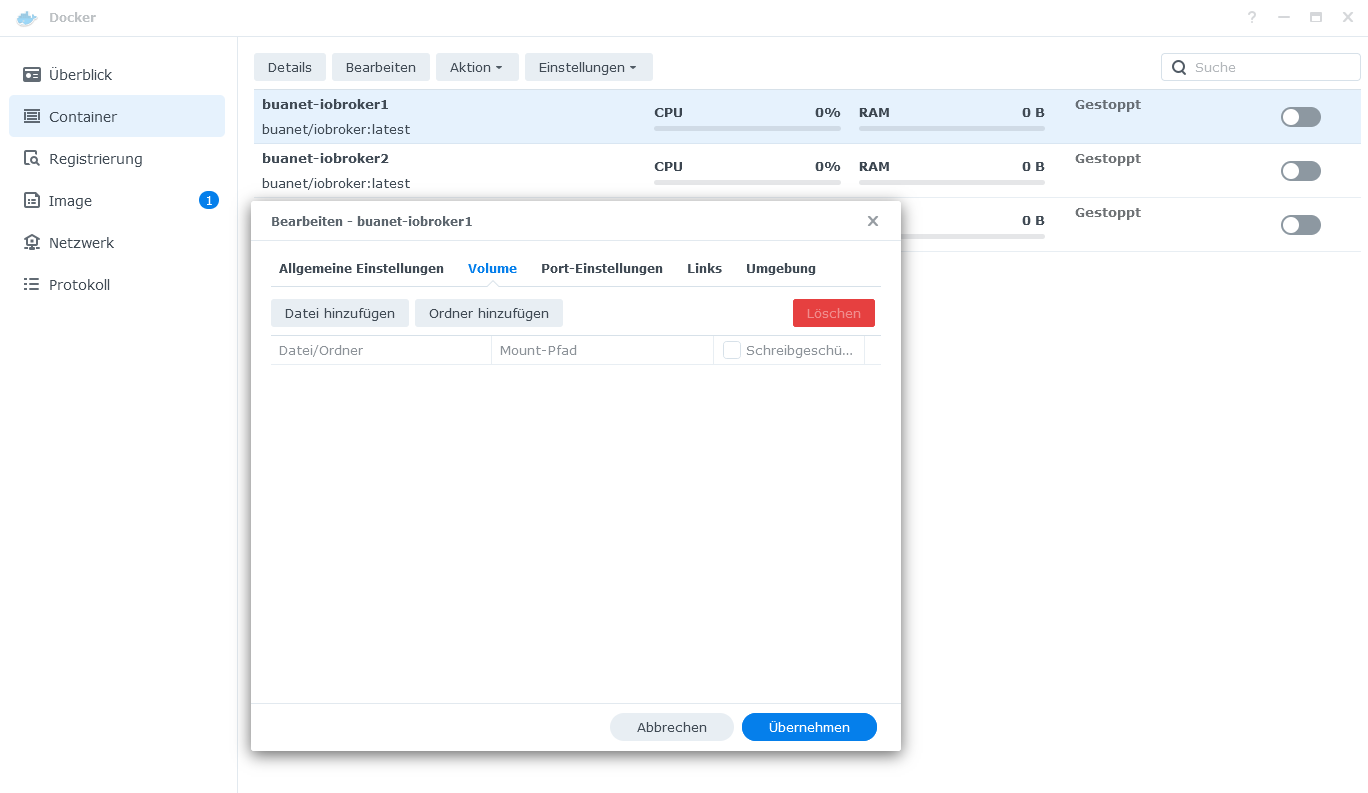Click the blue Übernehmen button
Viewport: 1368px width, 793px height.
click(x=808, y=727)
